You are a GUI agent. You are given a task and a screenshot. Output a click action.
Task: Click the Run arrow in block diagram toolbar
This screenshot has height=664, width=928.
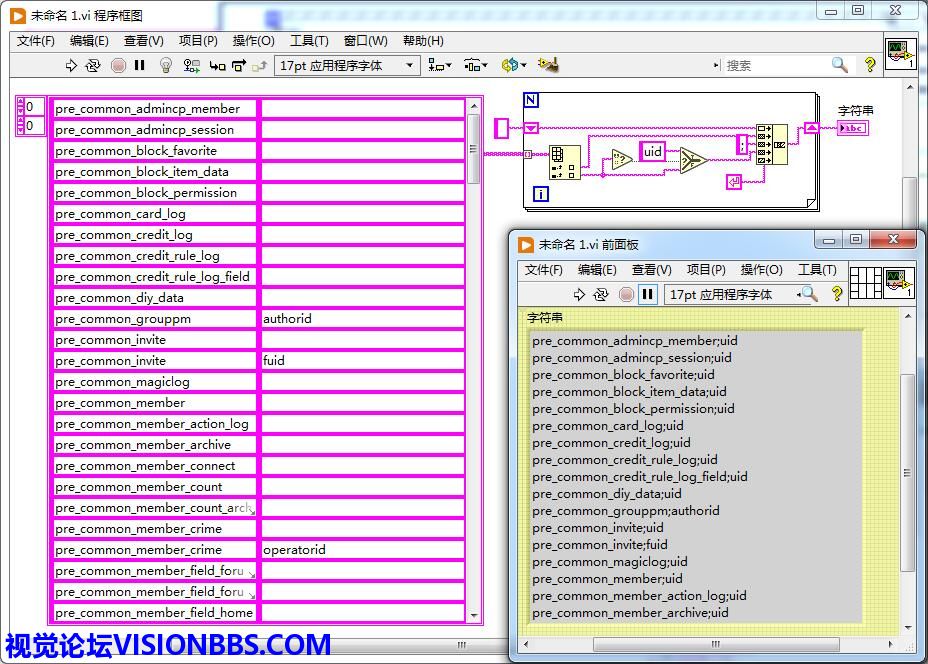[x=71, y=66]
